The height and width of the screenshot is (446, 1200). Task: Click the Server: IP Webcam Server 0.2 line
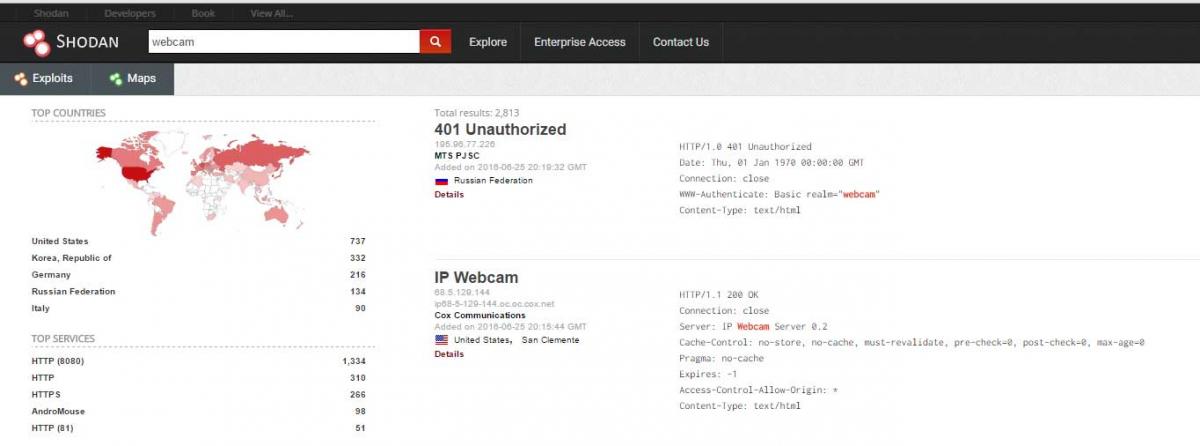(x=753, y=326)
